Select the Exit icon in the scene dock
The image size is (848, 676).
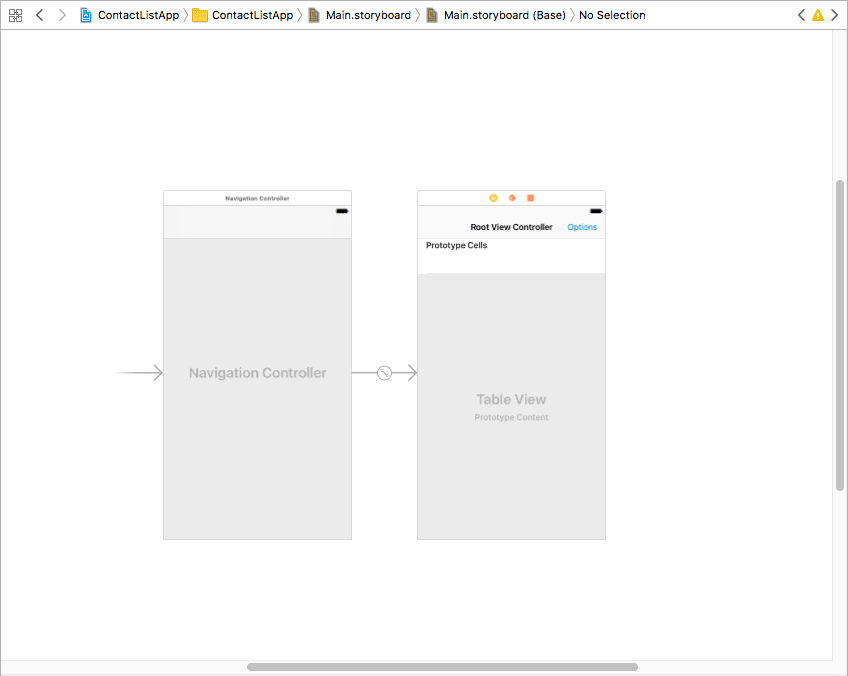click(530, 198)
